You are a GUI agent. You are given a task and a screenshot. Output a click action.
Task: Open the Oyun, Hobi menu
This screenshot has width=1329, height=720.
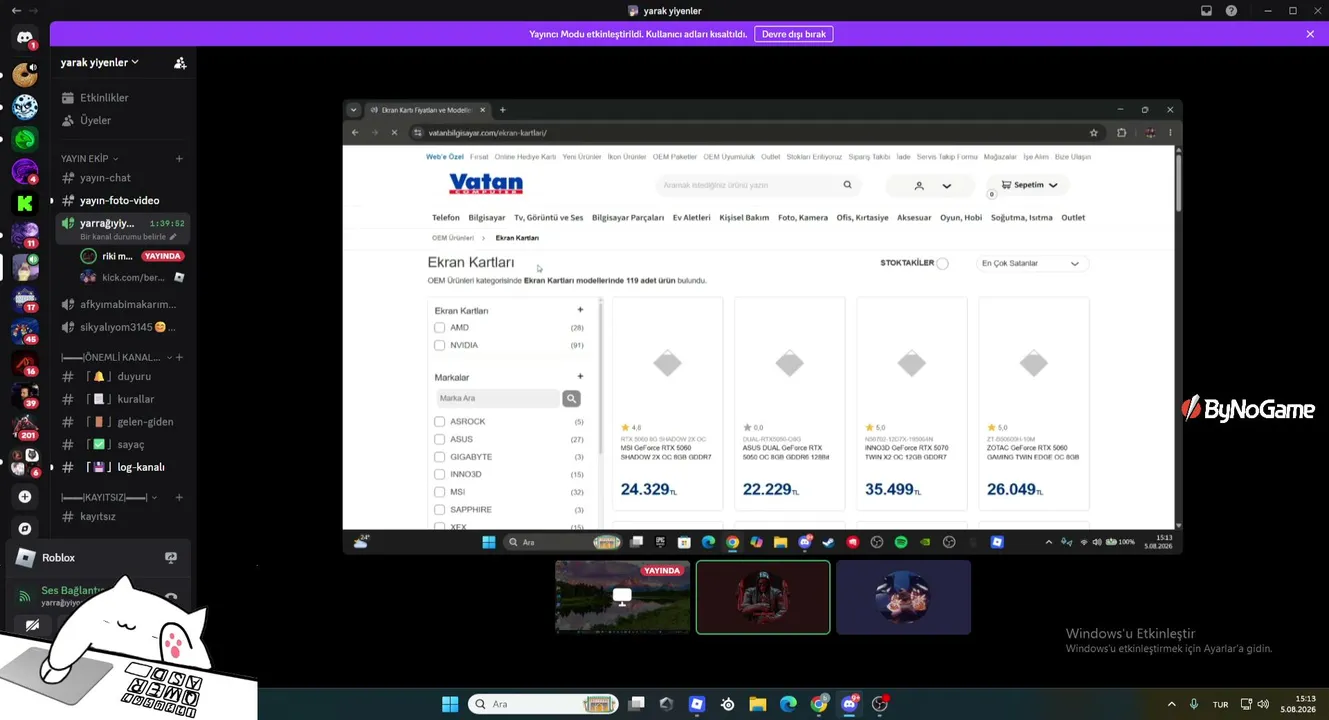tap(961, 218)
